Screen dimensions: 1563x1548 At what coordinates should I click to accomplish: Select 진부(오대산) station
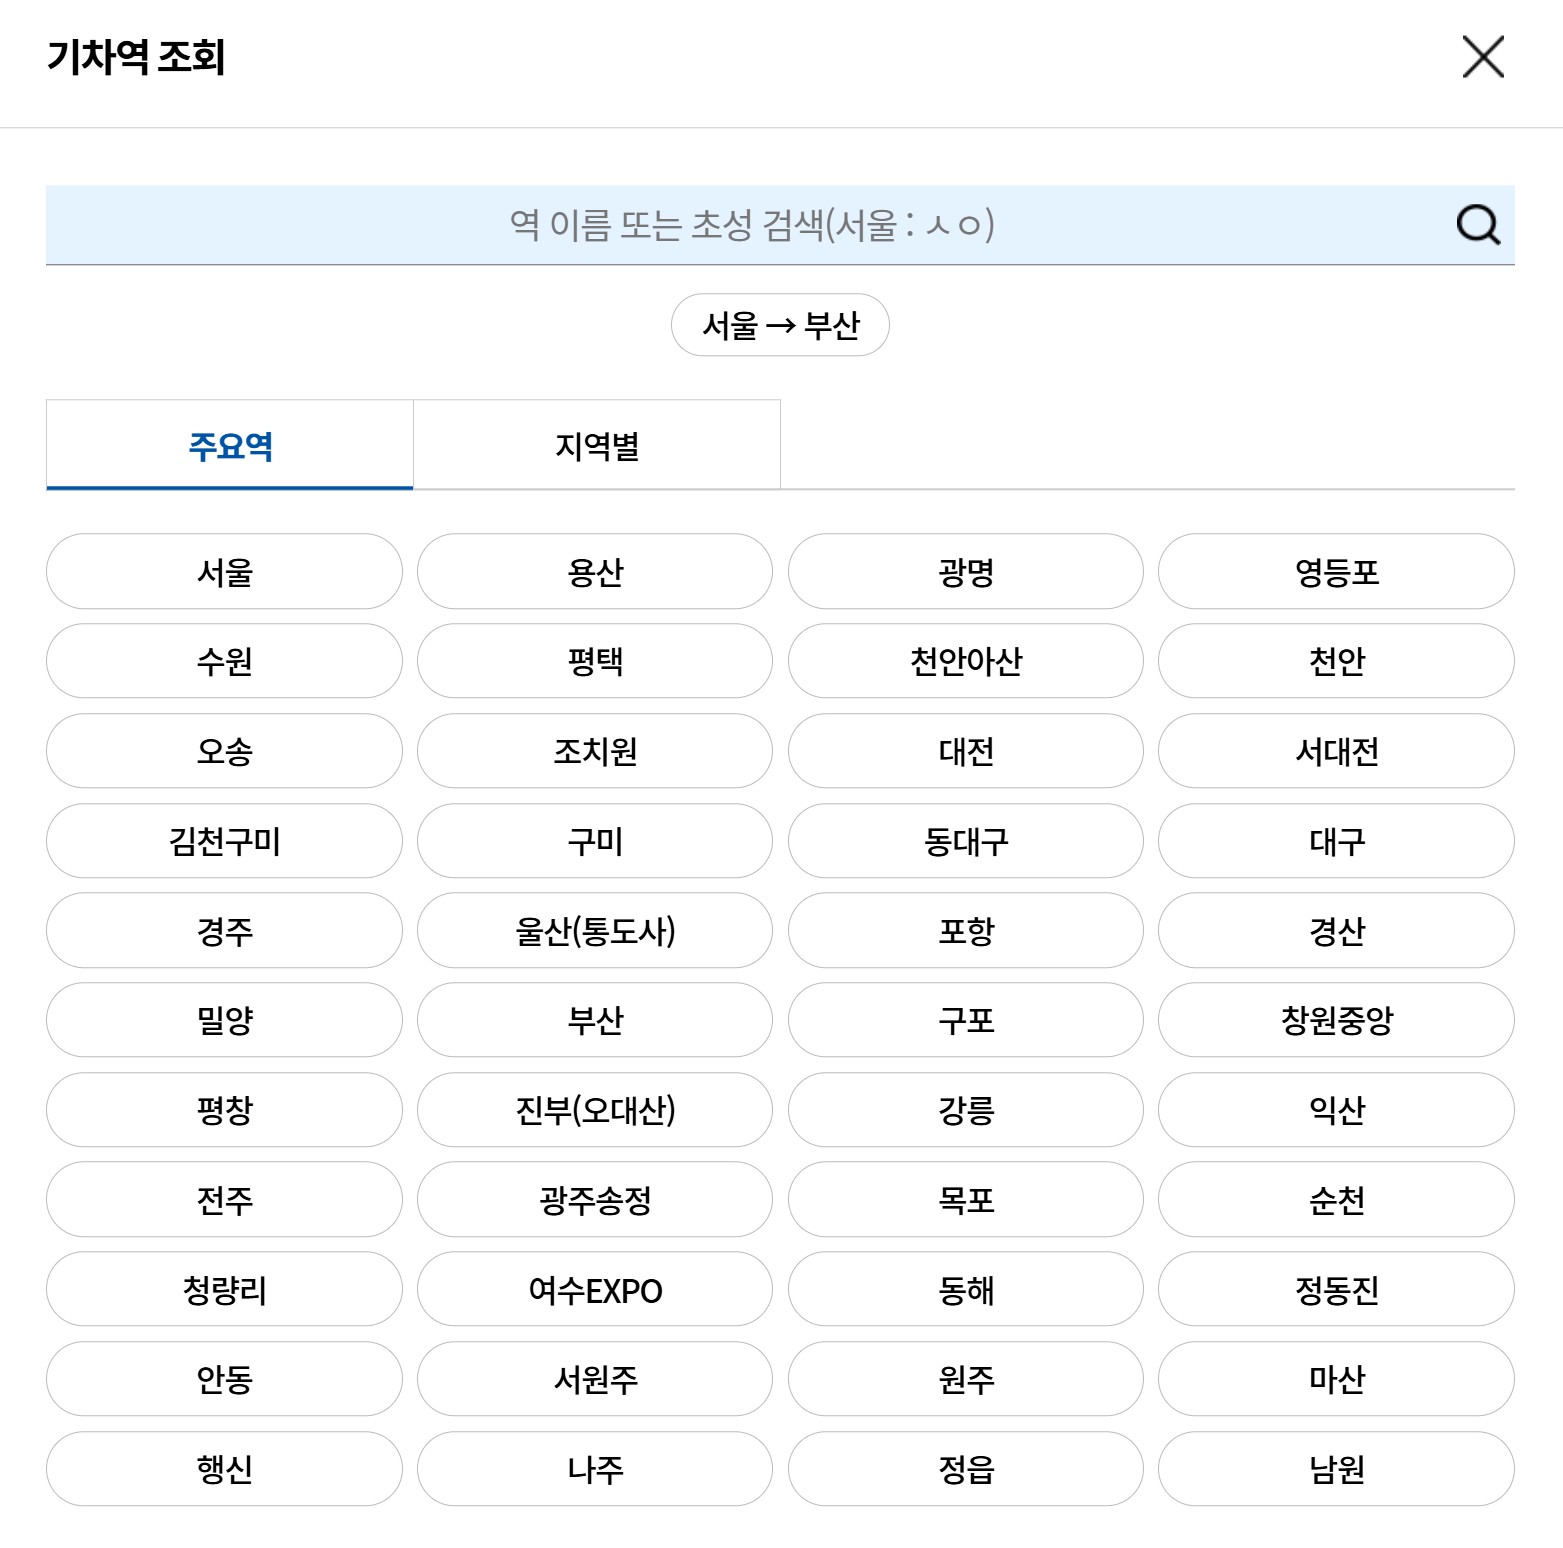click(594, 1110)
